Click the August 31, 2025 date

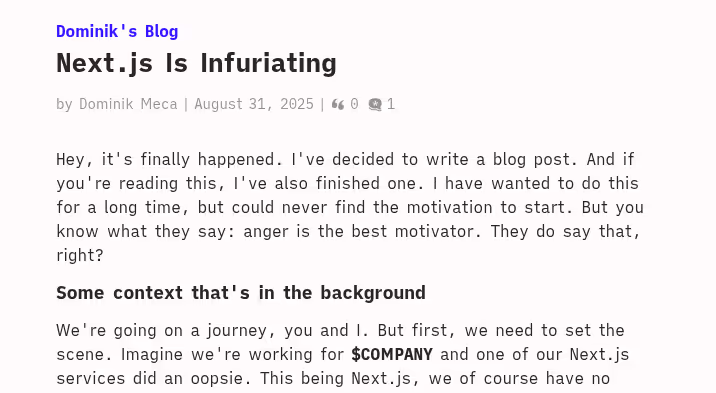click(x=254, y=104)
